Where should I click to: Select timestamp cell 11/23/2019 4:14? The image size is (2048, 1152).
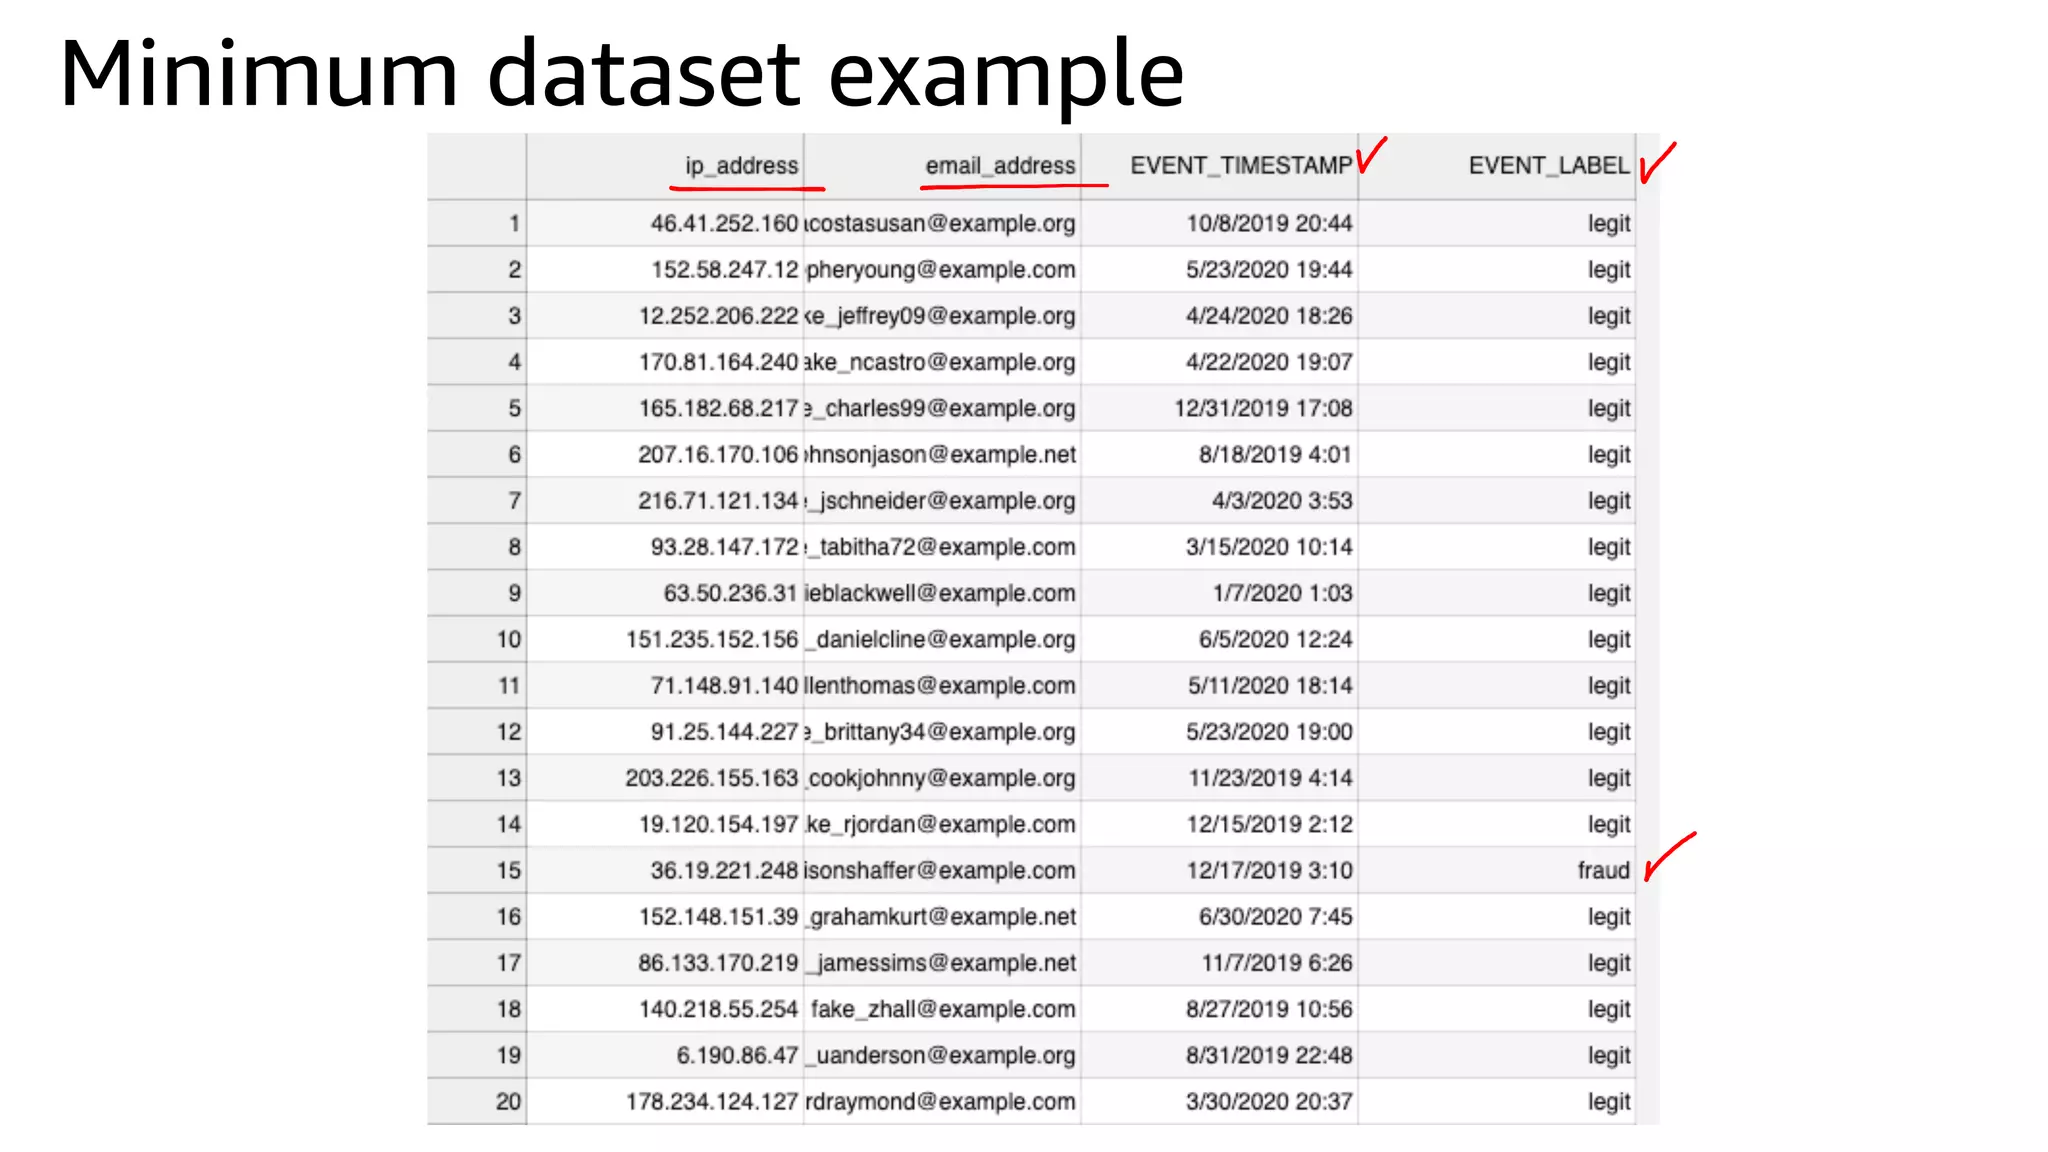pos(1219,778)
